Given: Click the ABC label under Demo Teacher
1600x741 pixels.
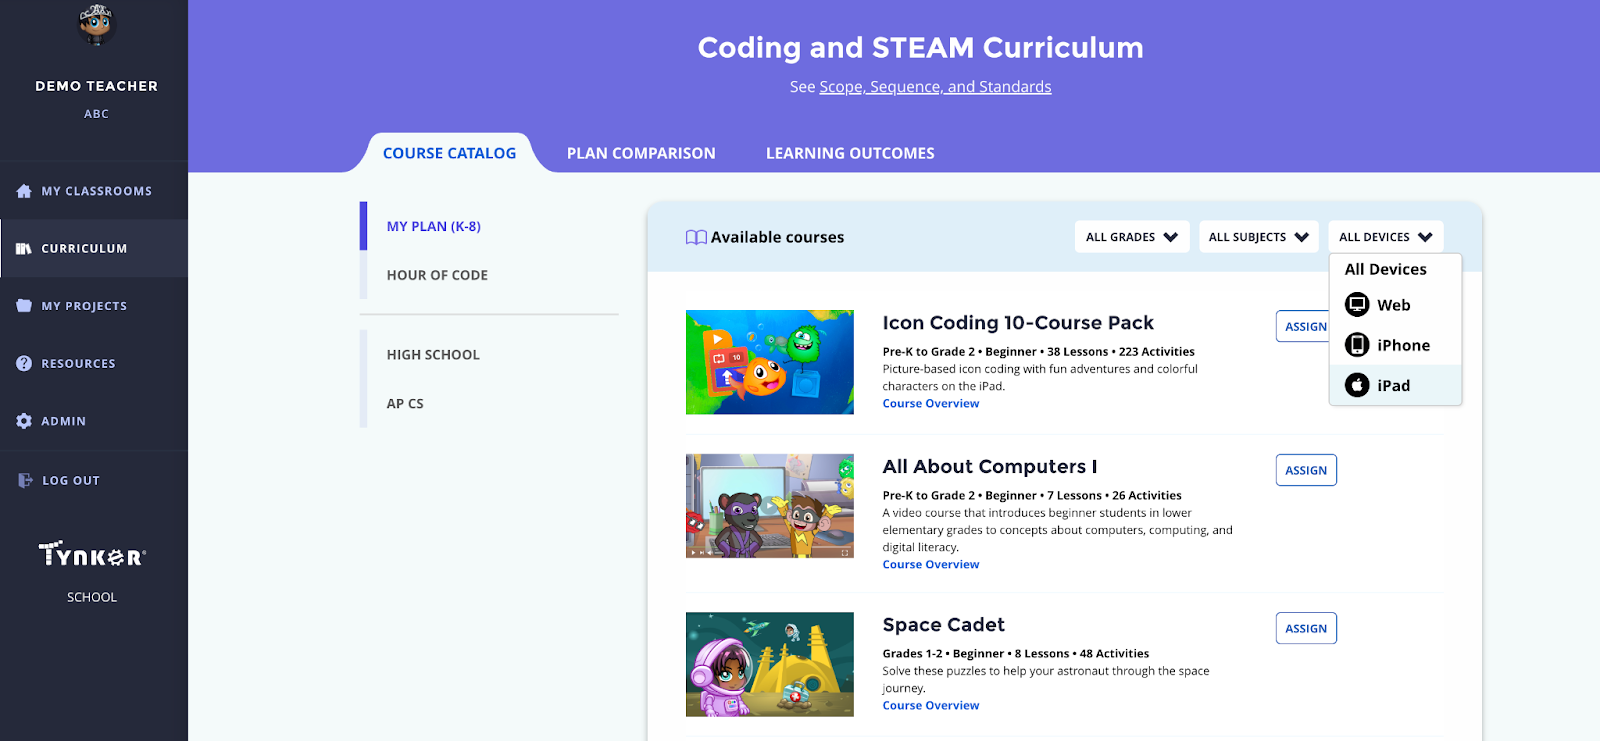Looking at the screenshot, I should click(x=96, y=114).
